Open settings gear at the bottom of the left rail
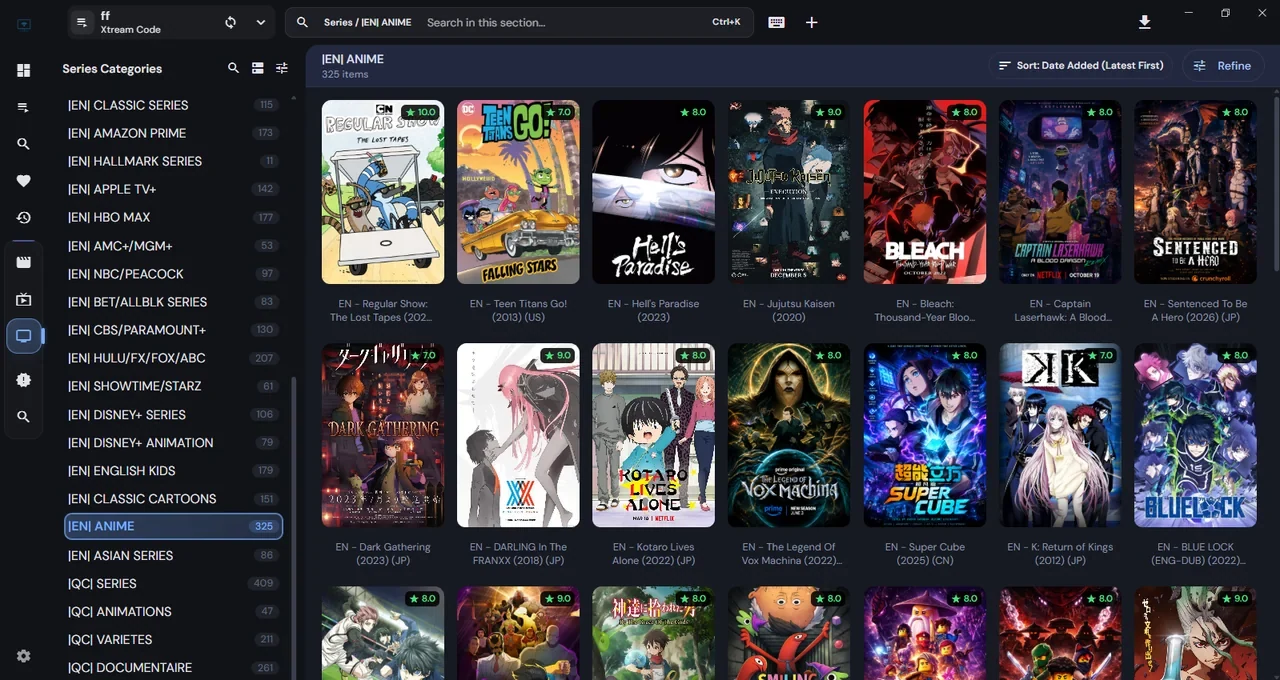1280x680 pixels. pos(24,656)
